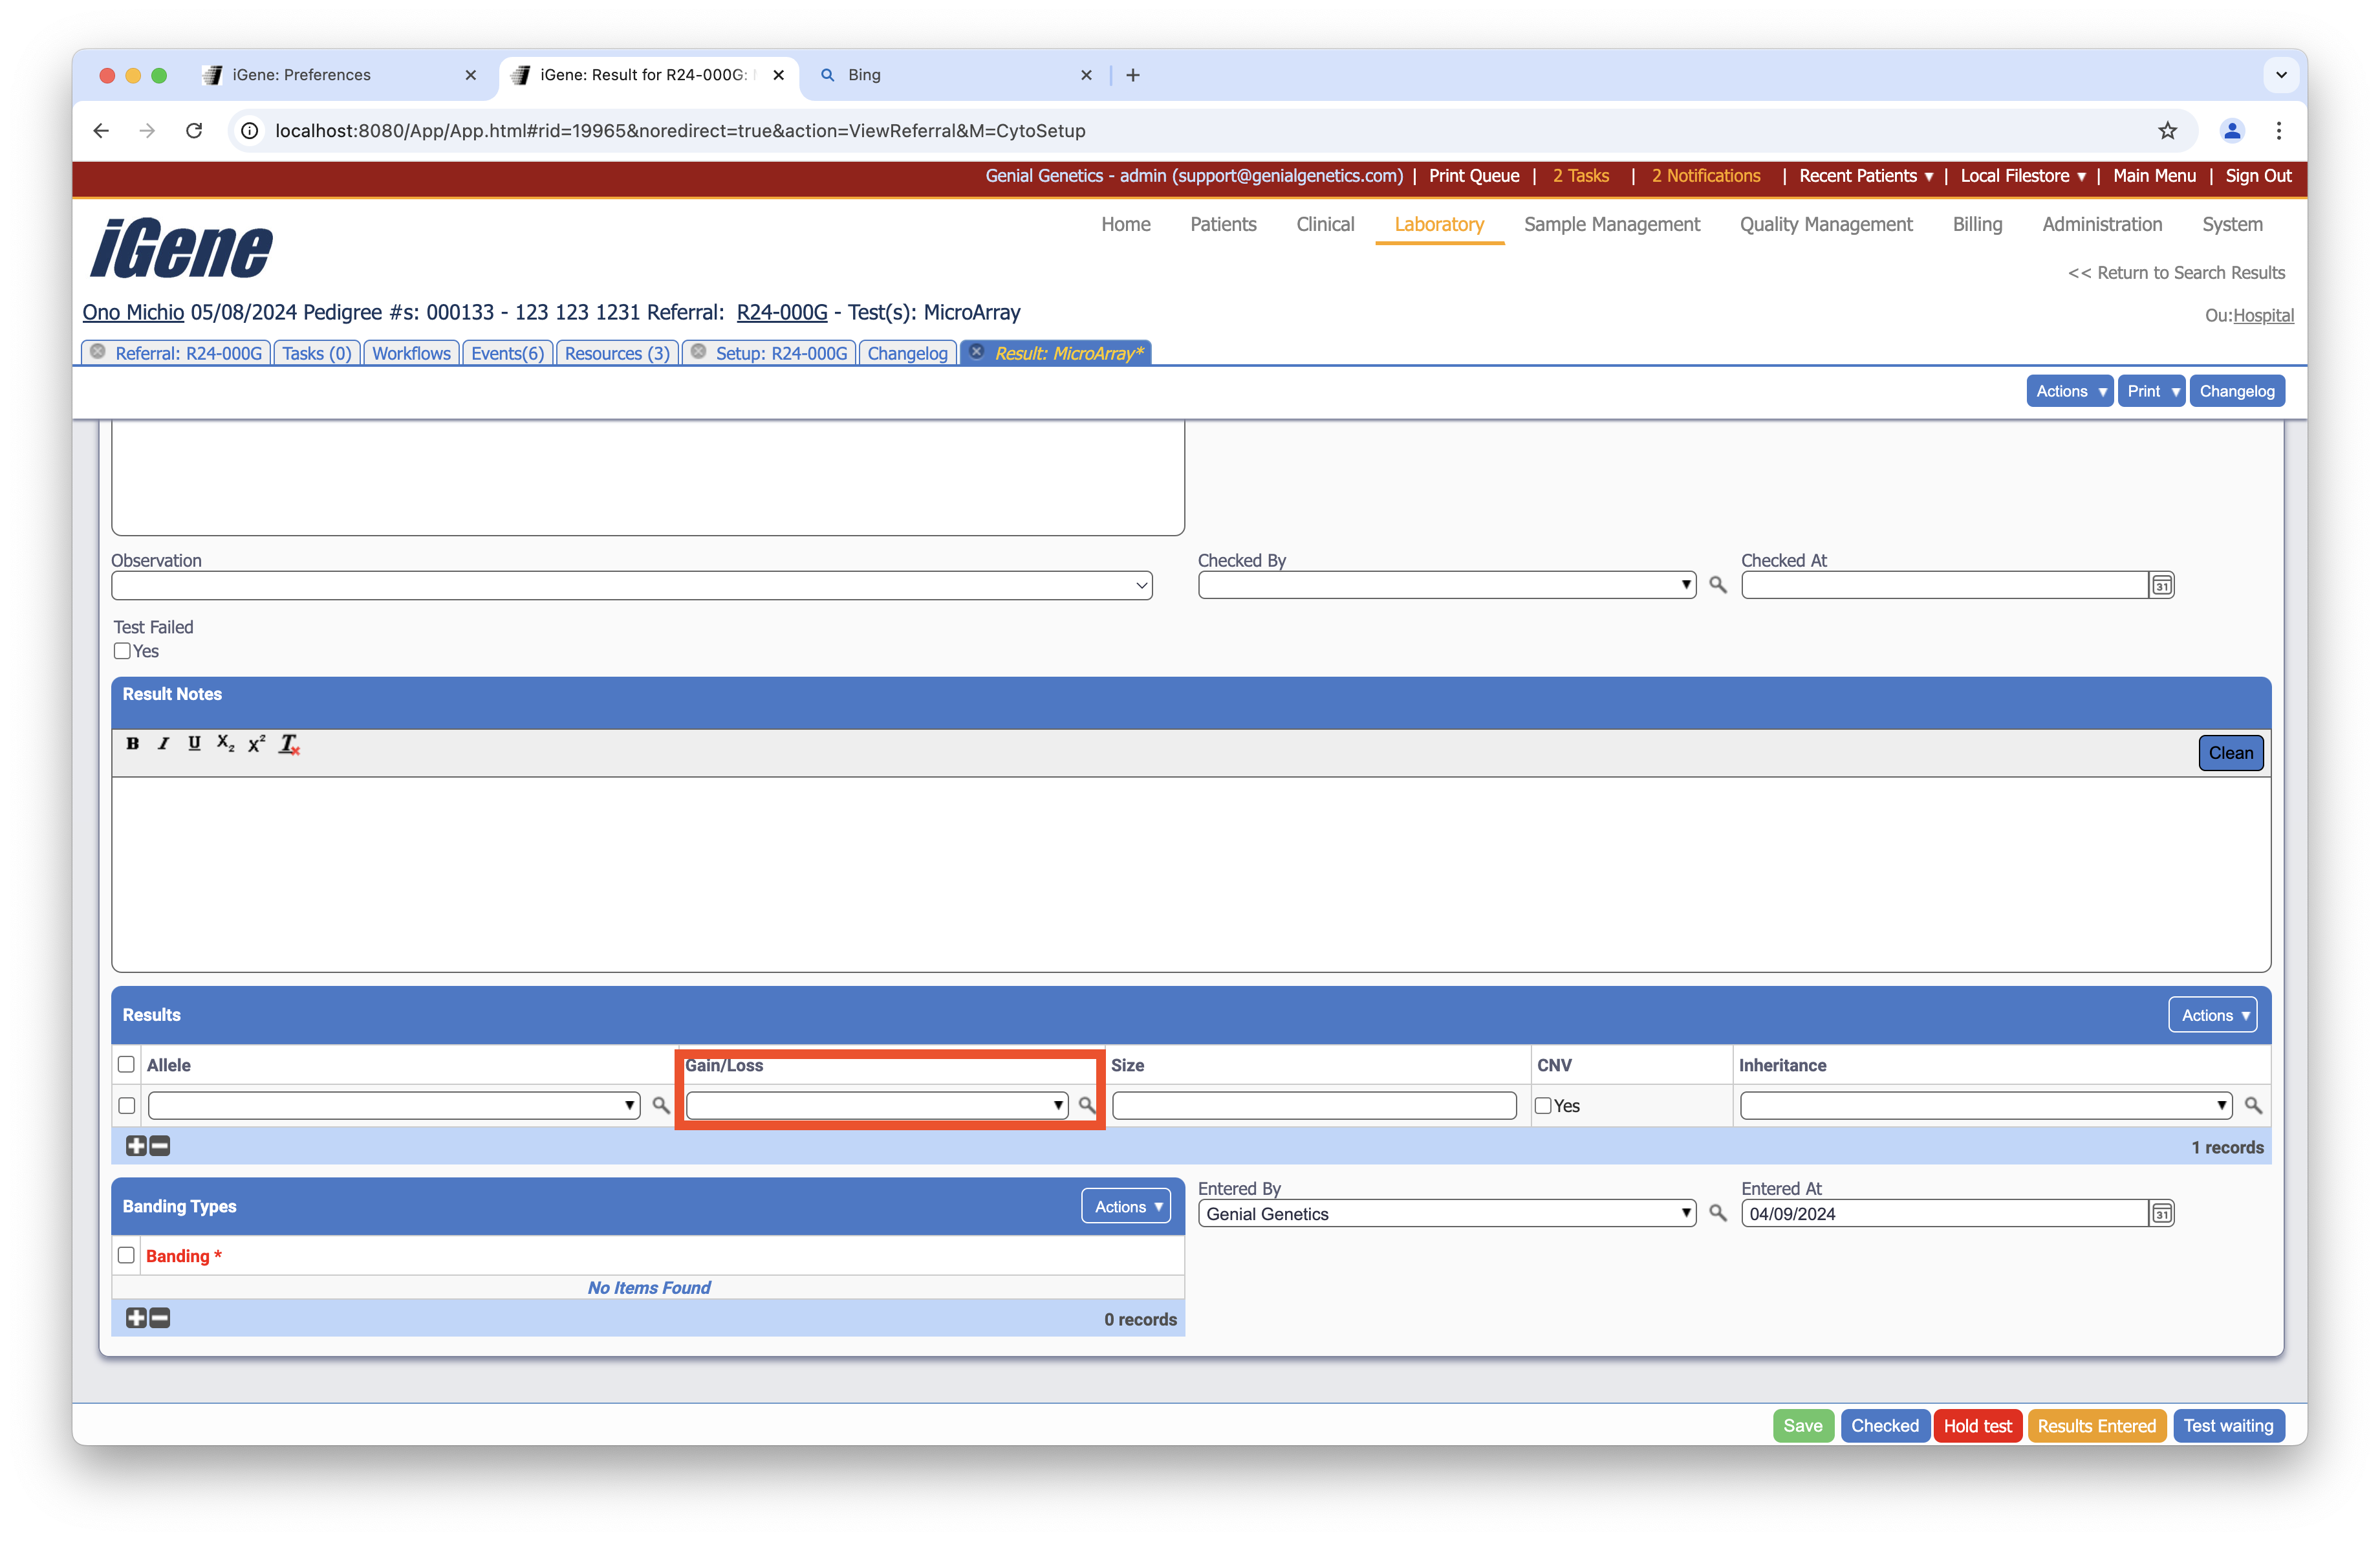Click the Remove Format icon in Result Notes
The width and height of the screenshot is (2380, 1541).
coord(289,744)
